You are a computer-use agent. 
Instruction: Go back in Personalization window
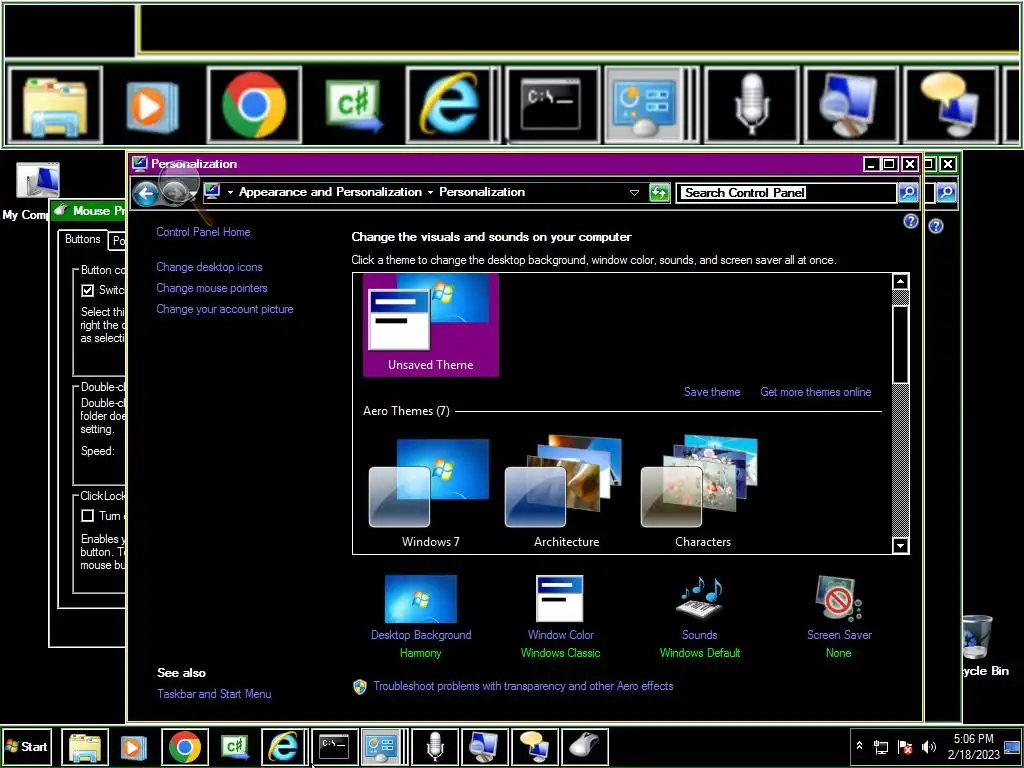145,193
